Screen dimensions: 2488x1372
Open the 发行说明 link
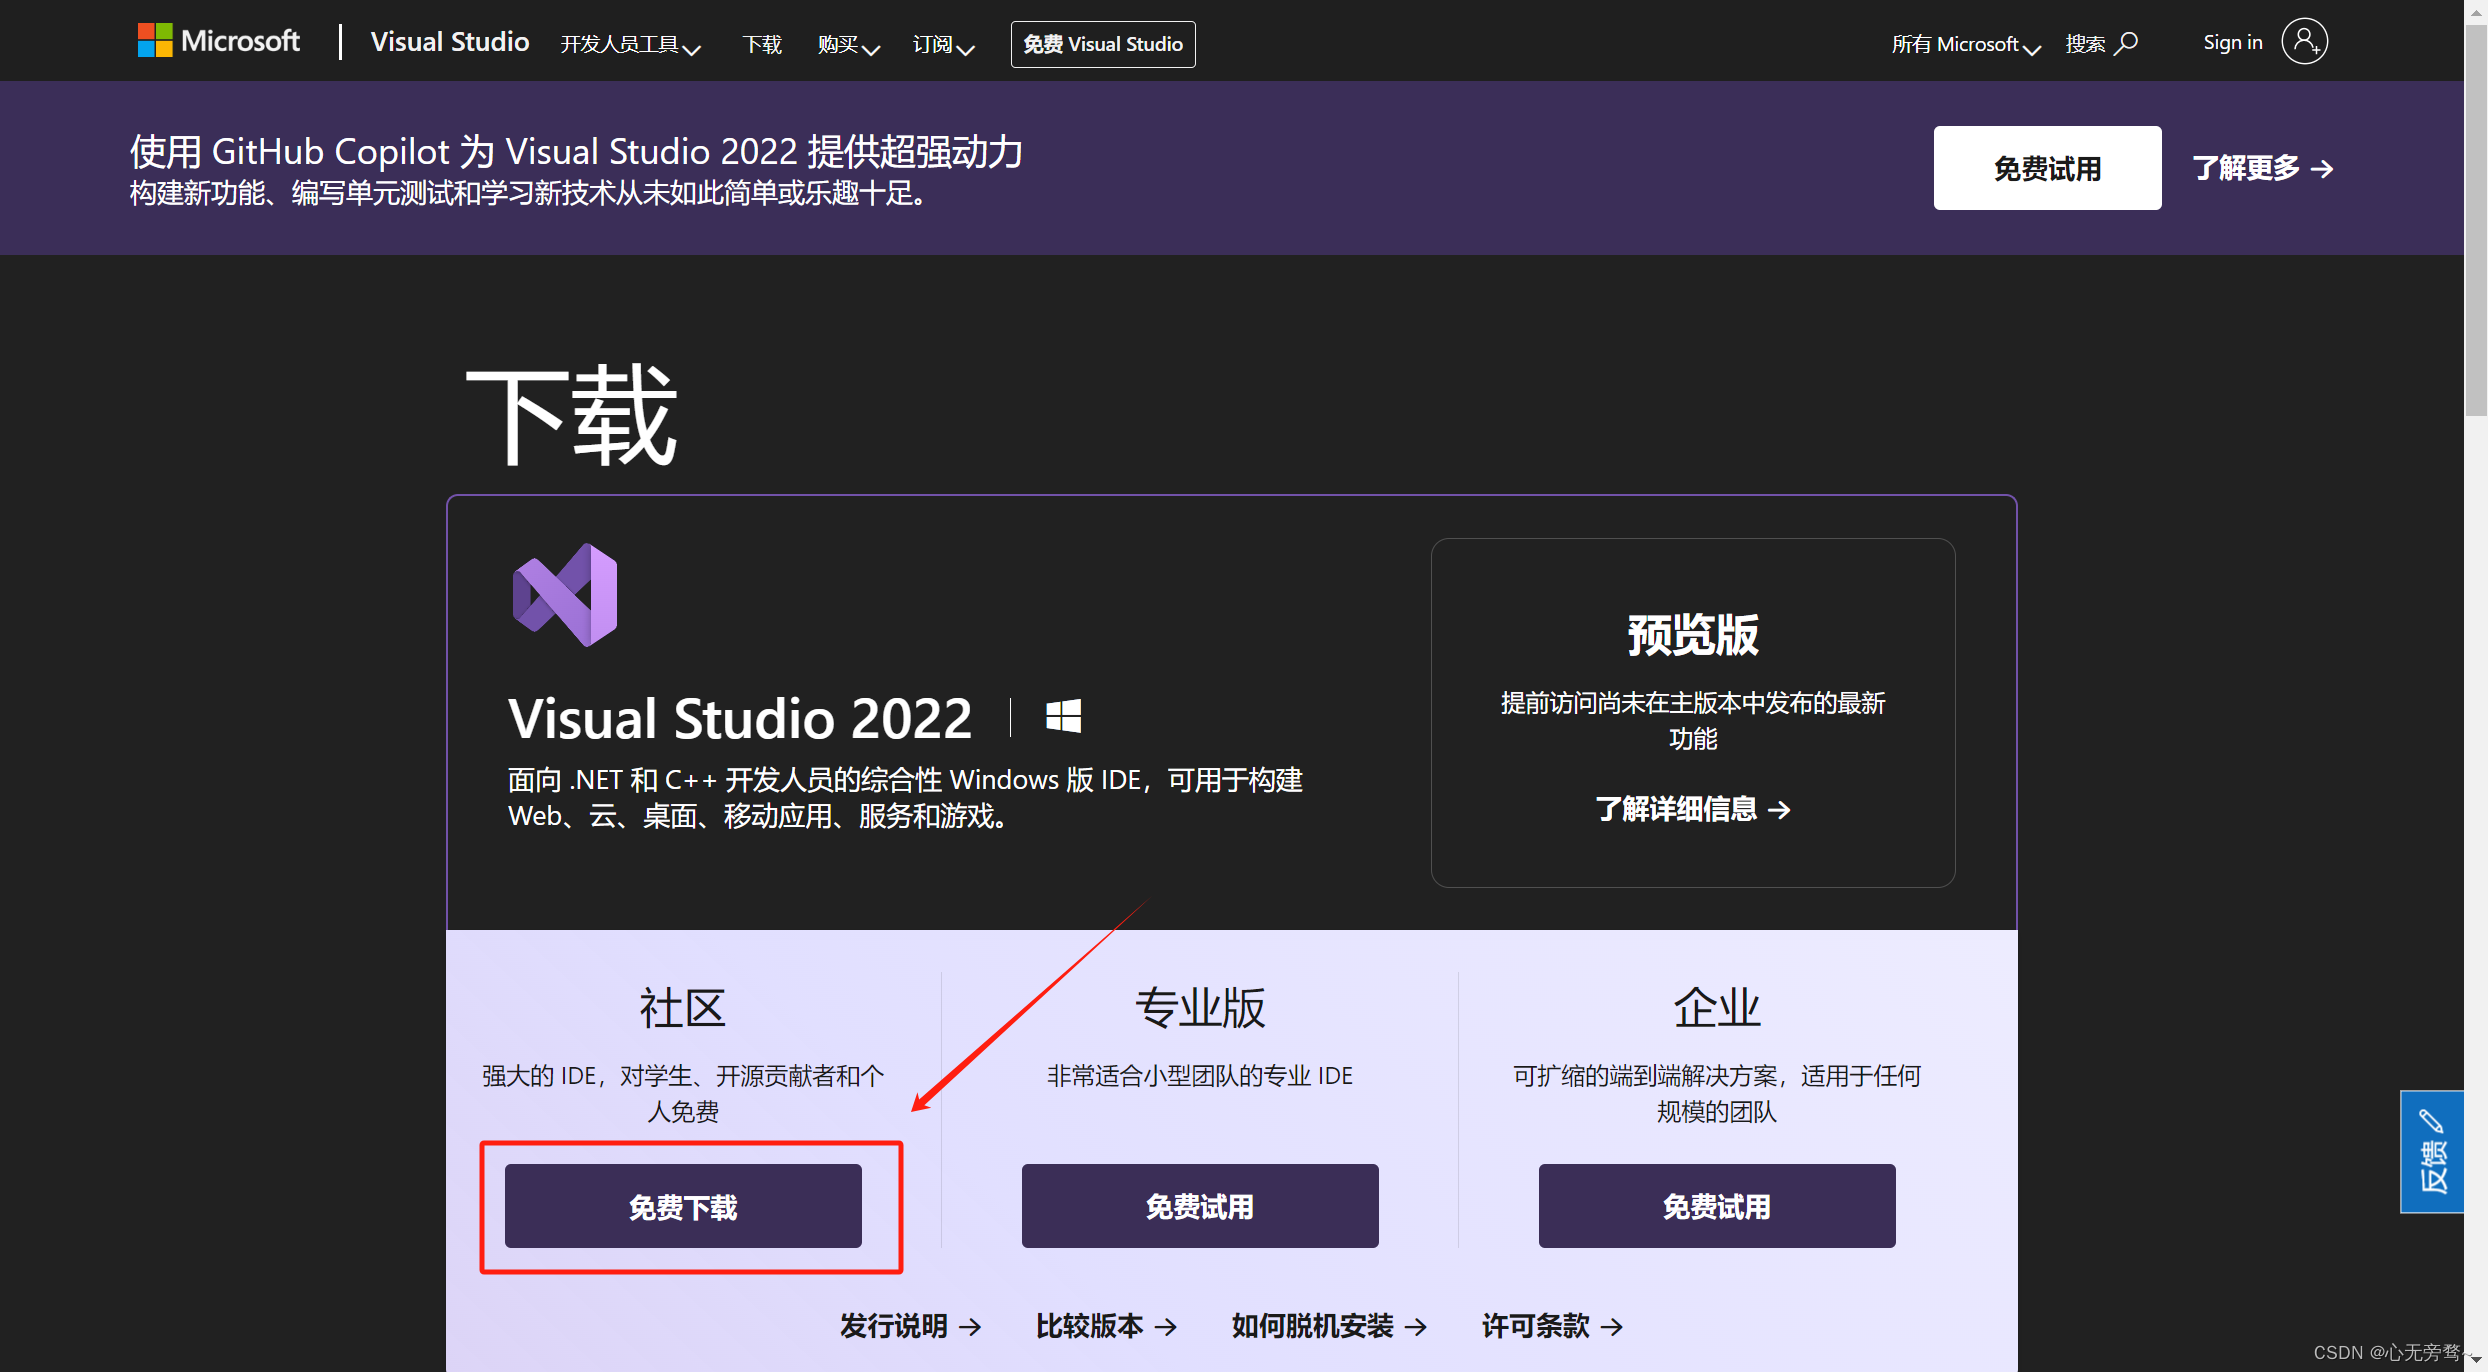click(x=909, y=1326)
